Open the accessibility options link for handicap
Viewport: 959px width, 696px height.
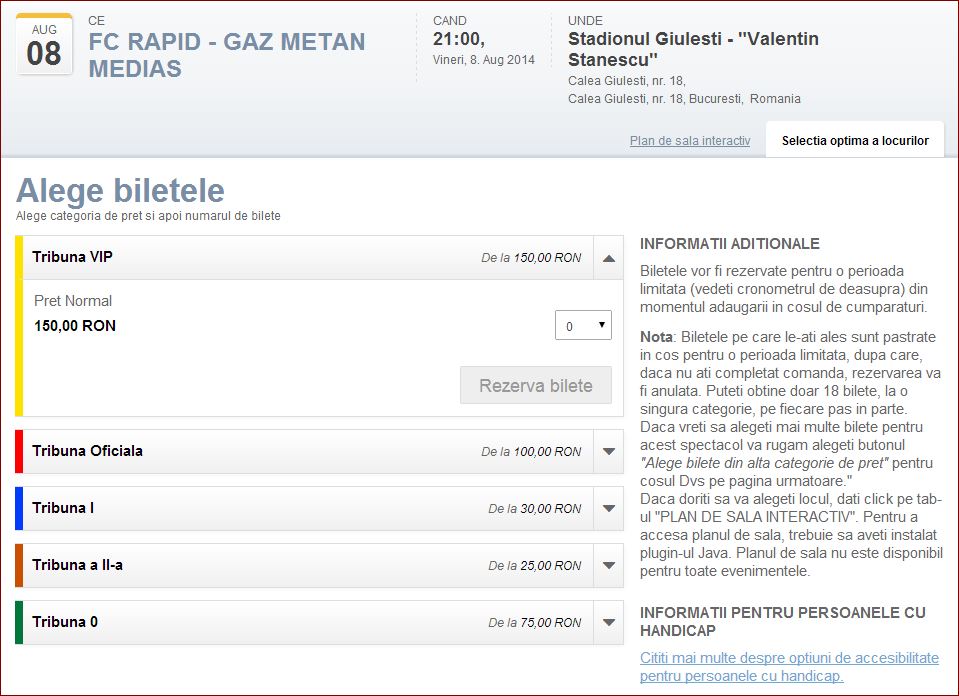point(789,667)
